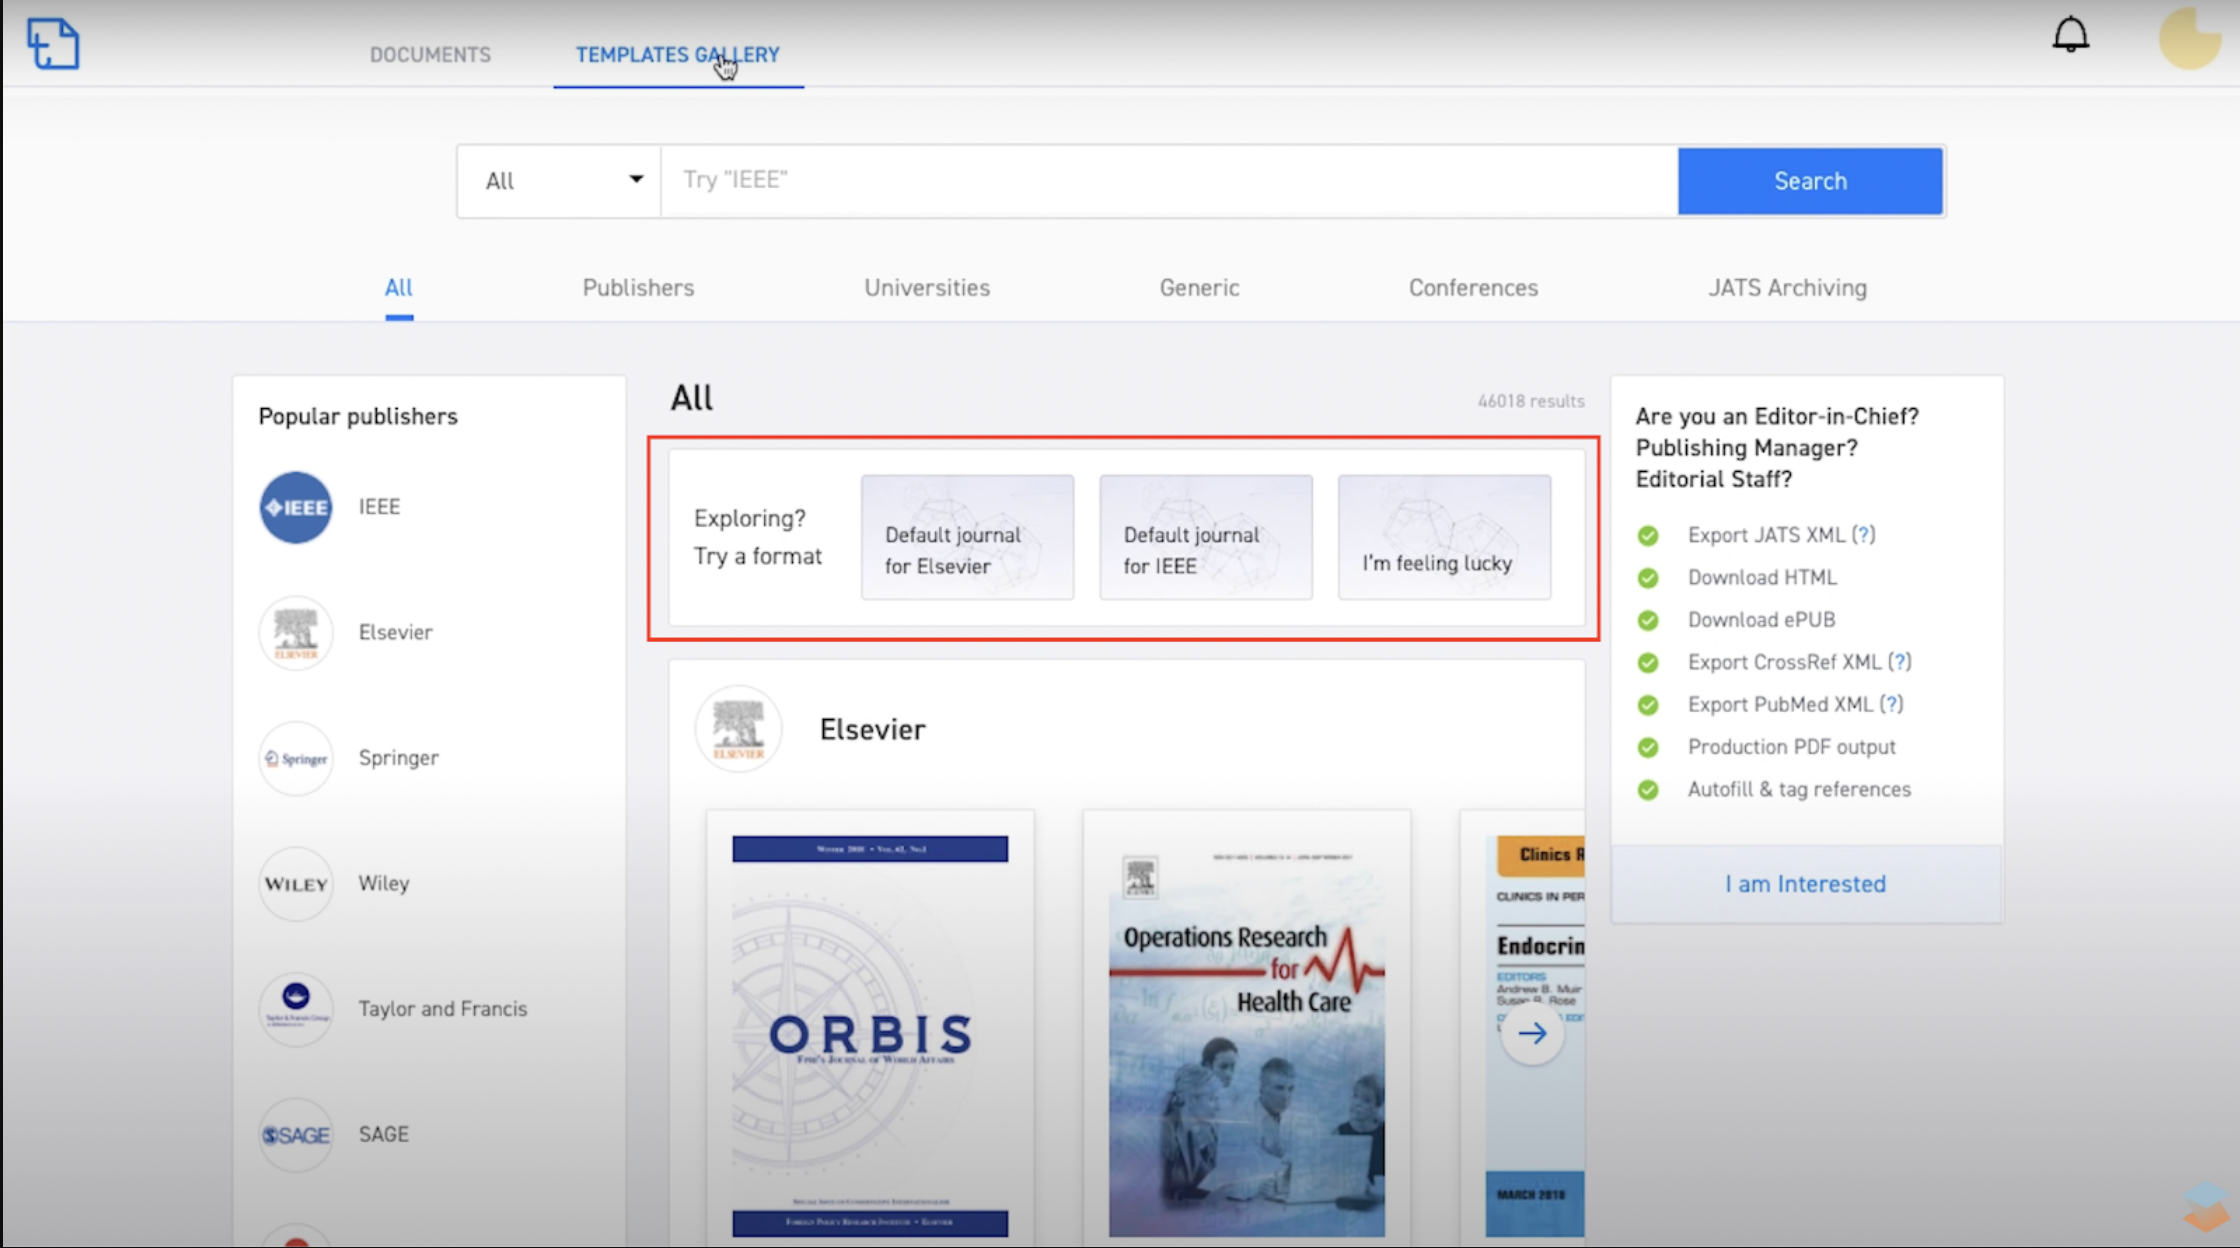Image resolution: width=2240 pixels, height=1248 pixels.
Task: Expand the All category dropdown
Action: tap(560, 181)
